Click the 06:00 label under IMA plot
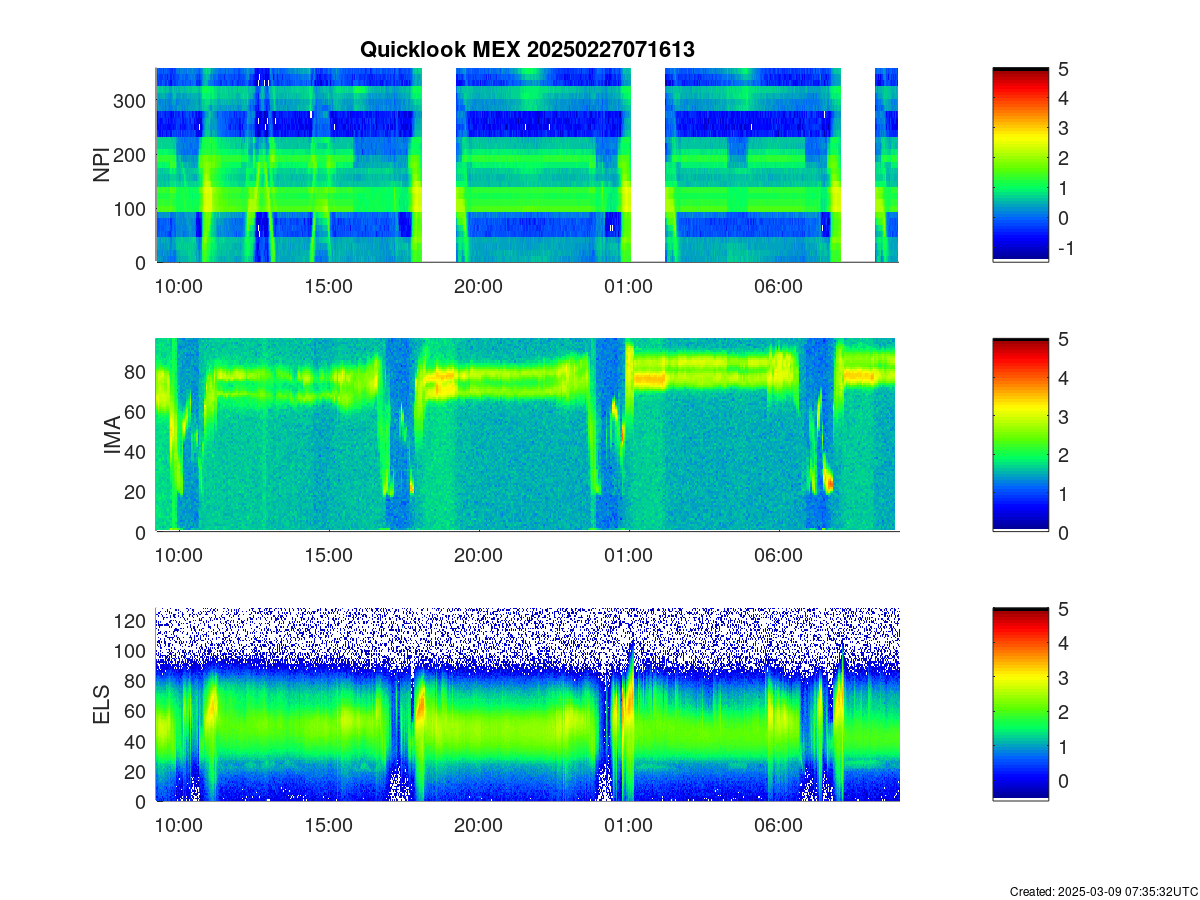This screenshot has height=900, width=1200. pyautogui.click(x=779, y=556)
